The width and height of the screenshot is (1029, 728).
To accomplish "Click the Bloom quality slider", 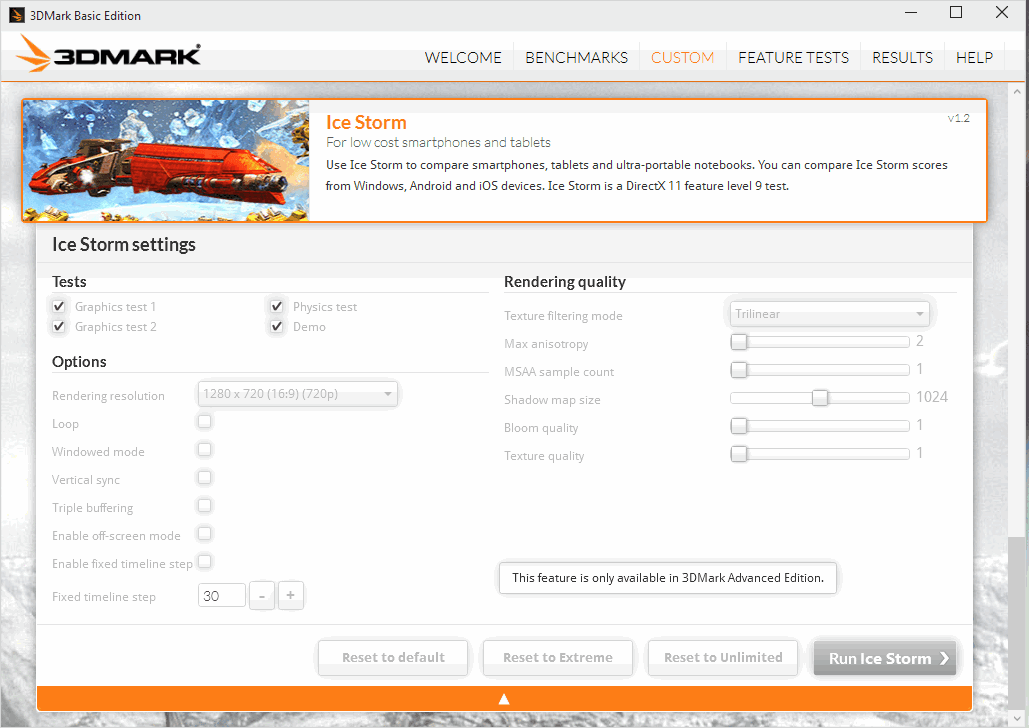I will [820, 426].
